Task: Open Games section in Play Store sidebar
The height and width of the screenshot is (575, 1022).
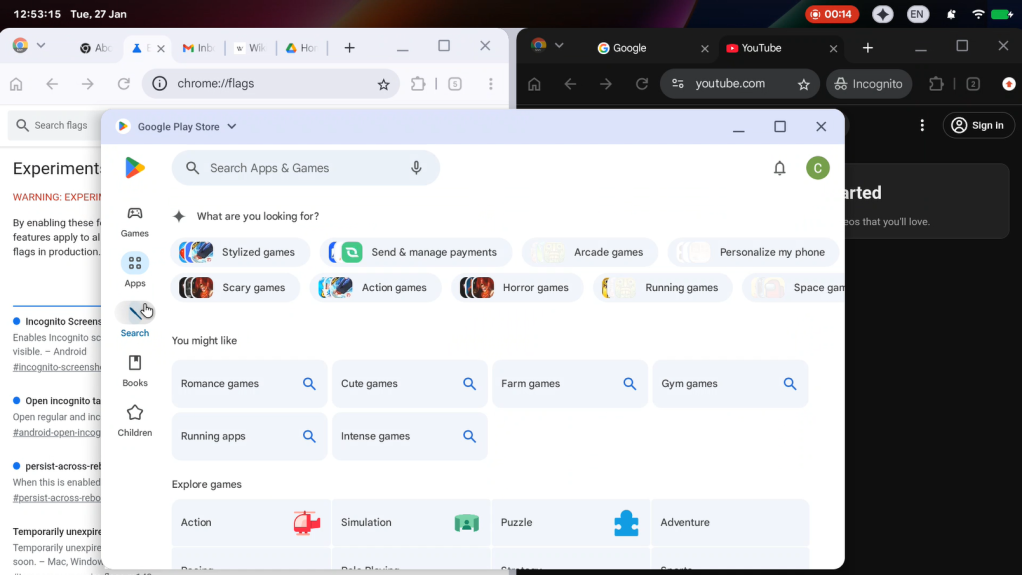Action: click(x=135, y=221)
